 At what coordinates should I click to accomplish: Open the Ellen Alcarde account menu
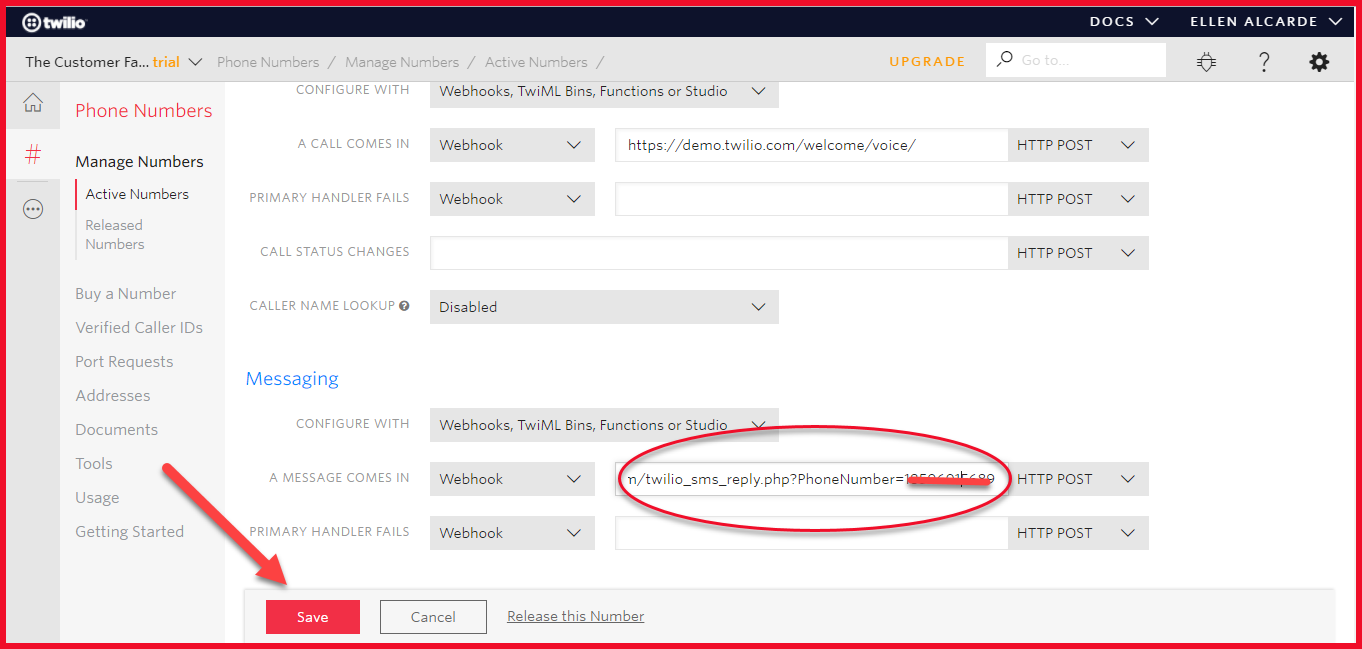point(1266,21)
